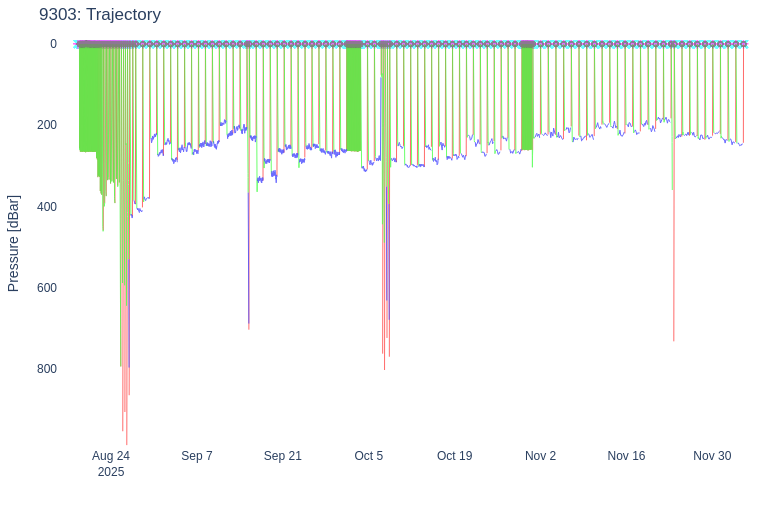The image size is (780, 515).
Task: Click the '600' y-axis tick label
Action: (46, 288)
